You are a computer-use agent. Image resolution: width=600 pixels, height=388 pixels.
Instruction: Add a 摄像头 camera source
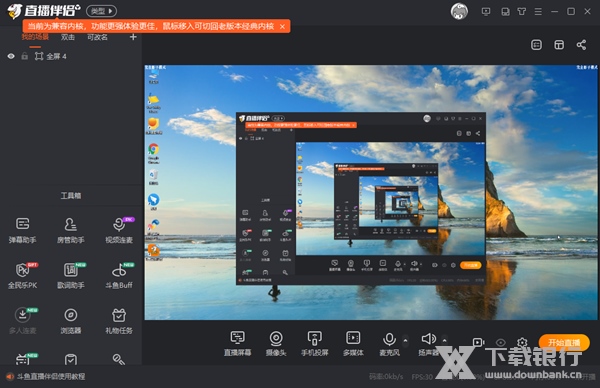[276, 343]
